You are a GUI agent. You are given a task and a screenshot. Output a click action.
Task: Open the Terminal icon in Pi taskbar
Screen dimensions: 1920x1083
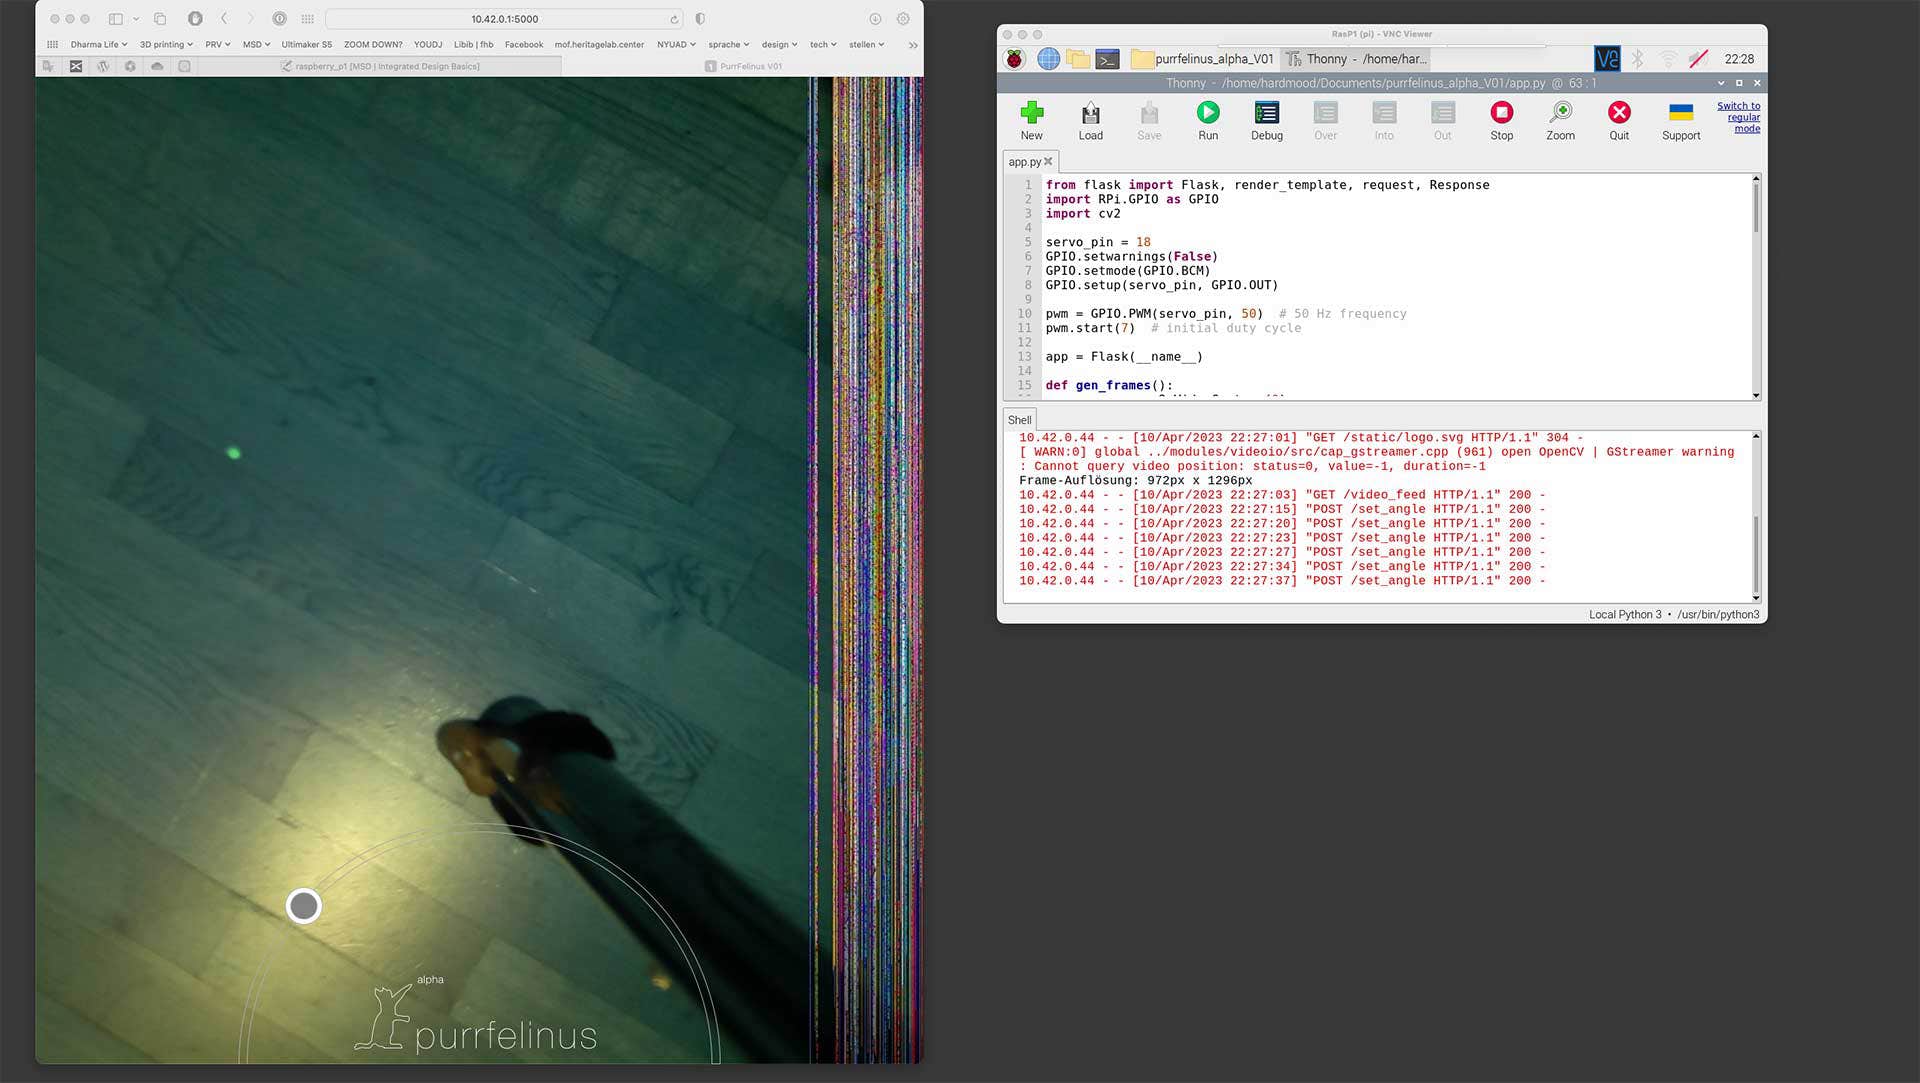click(1107, 59)
